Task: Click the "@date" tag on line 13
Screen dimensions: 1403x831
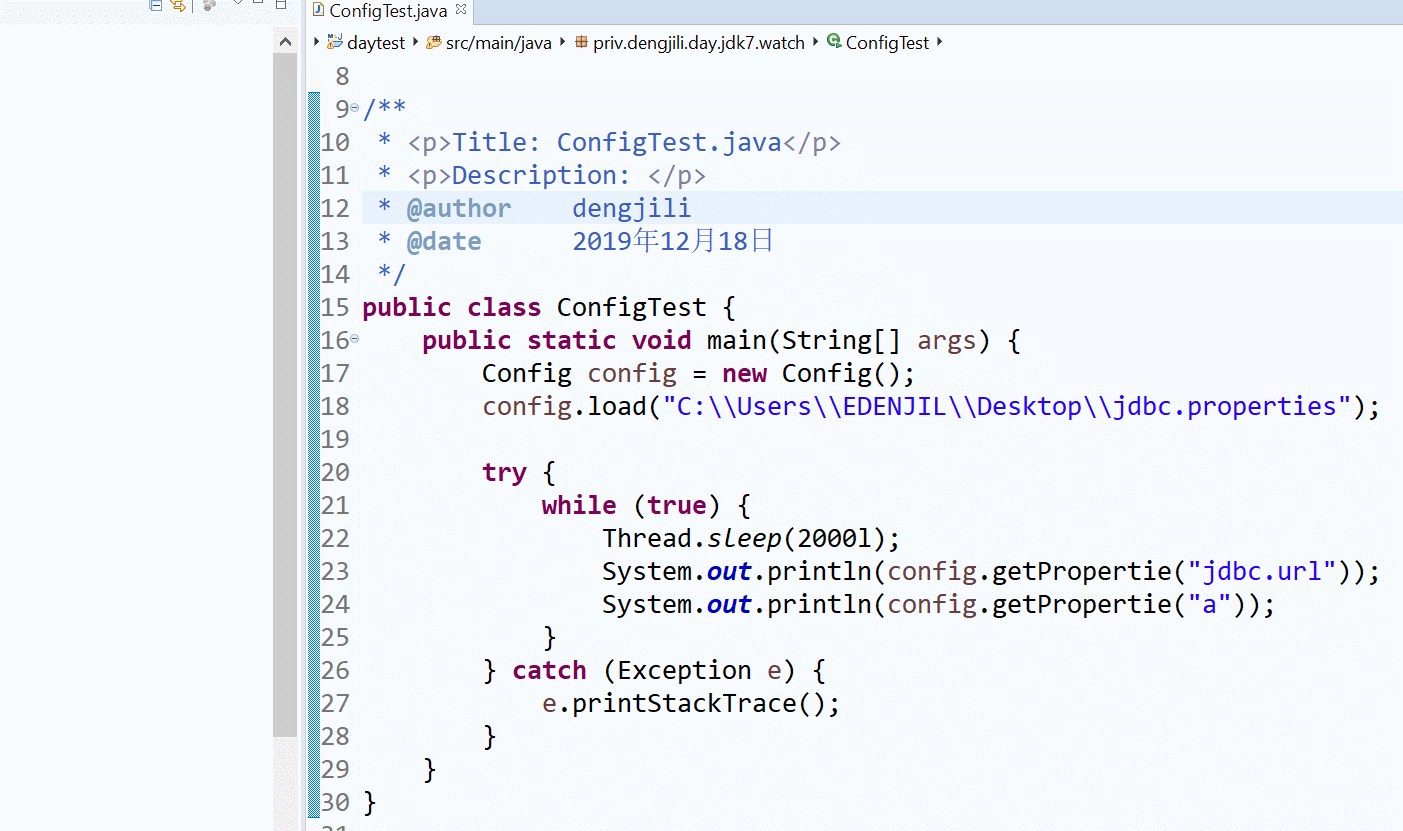Action: (444, 241)
